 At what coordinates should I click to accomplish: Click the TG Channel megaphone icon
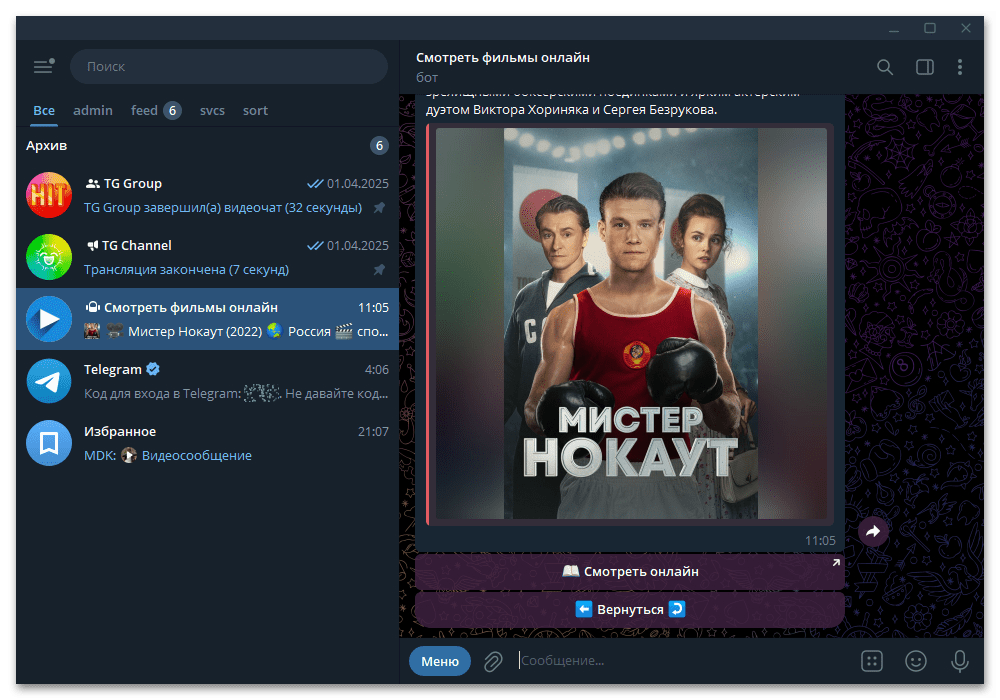tap(92, 245)
